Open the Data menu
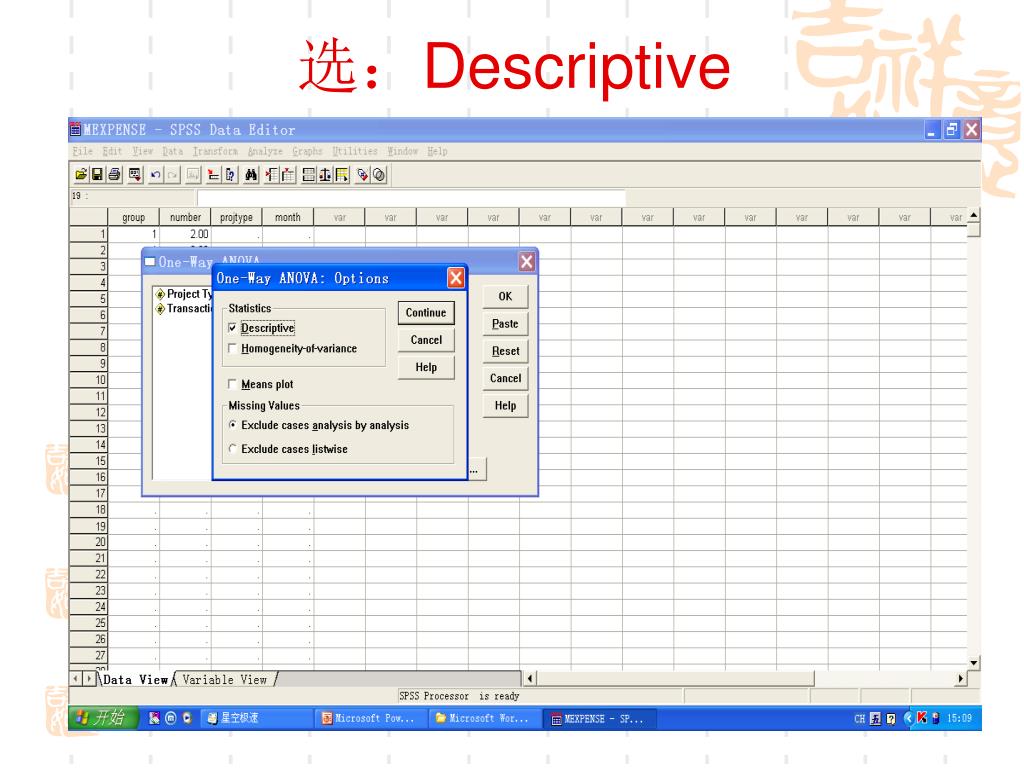Screen dimensions: 1024x768 [x=172, y=152]
